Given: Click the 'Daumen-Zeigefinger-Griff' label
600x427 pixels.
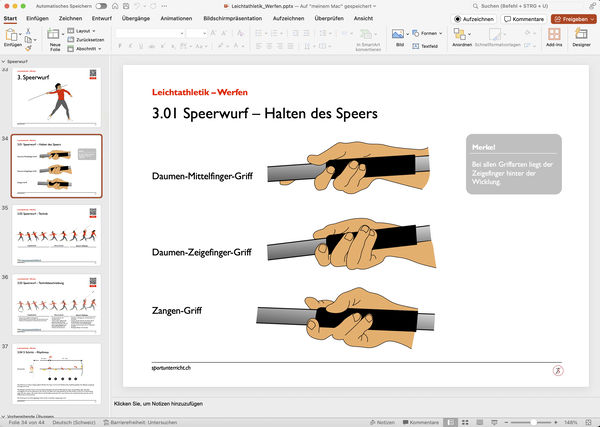Looking at the screenshot, I should tap(202, 252).
